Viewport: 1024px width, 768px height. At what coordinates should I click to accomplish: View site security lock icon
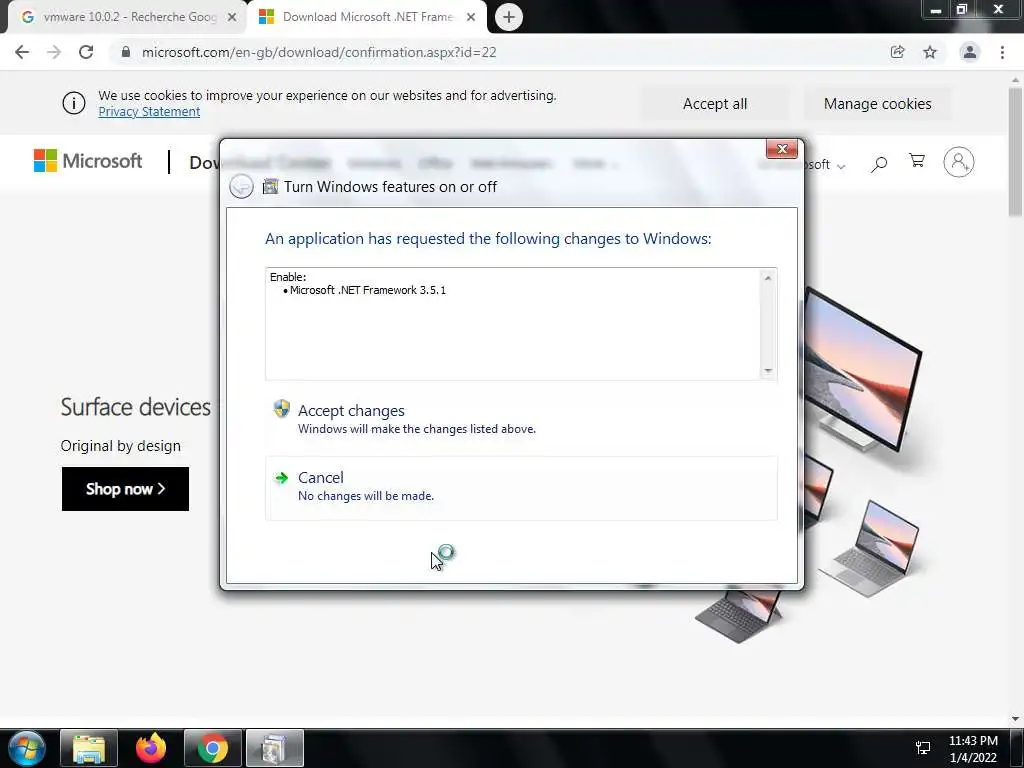126,52
